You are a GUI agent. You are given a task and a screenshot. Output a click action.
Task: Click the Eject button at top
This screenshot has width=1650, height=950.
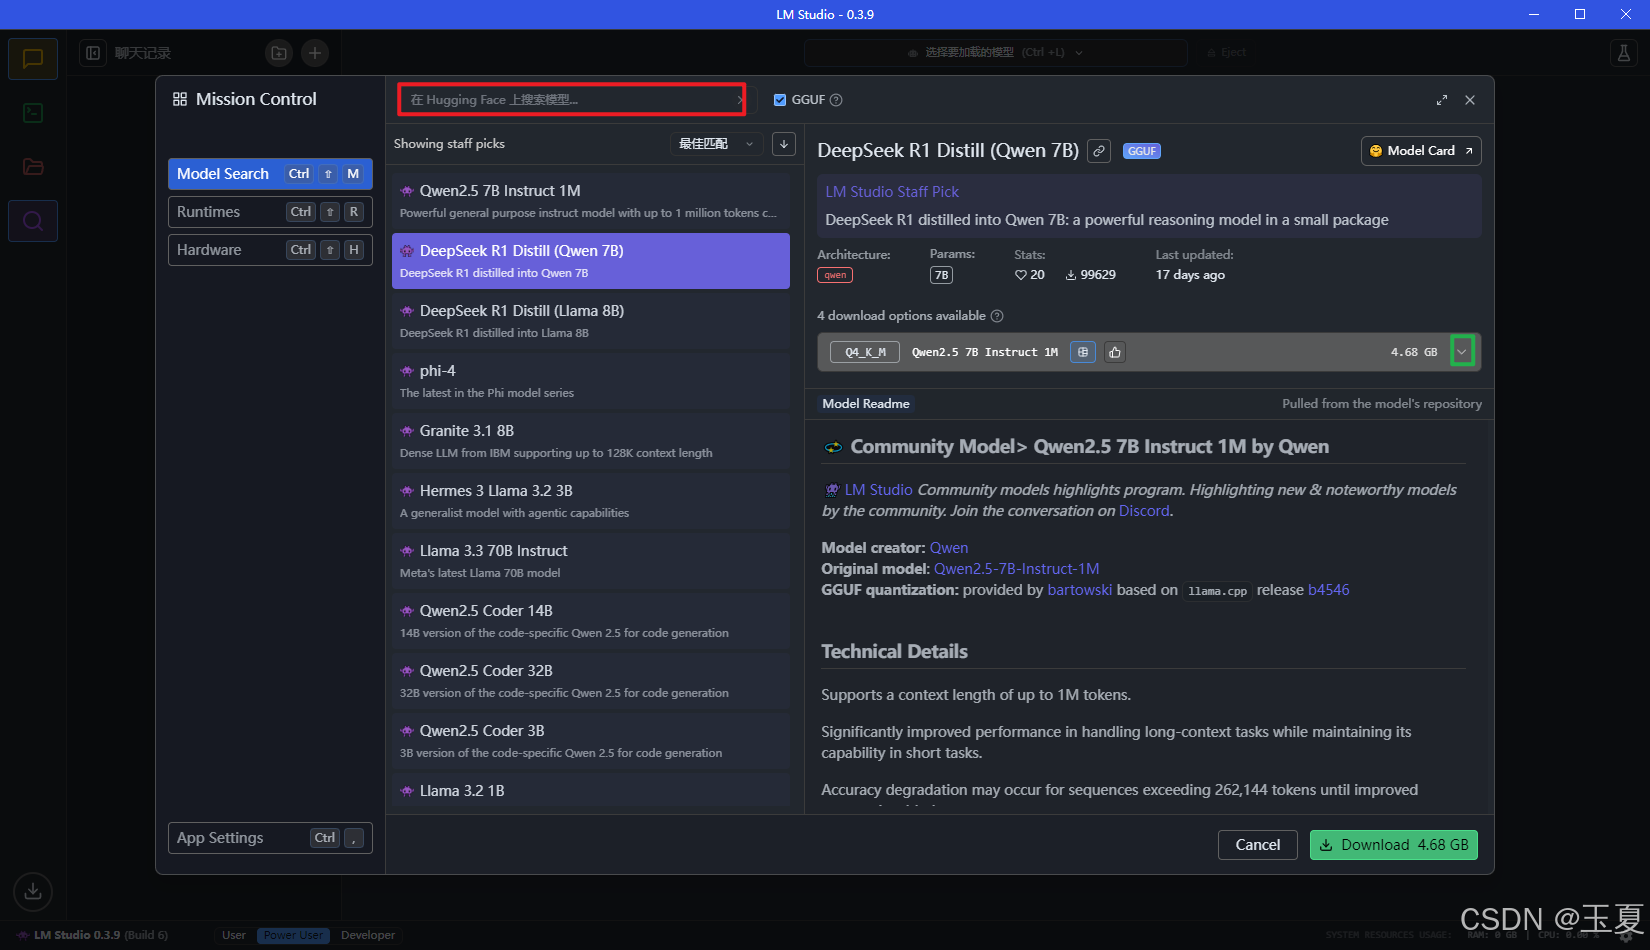pos(1226,53)
